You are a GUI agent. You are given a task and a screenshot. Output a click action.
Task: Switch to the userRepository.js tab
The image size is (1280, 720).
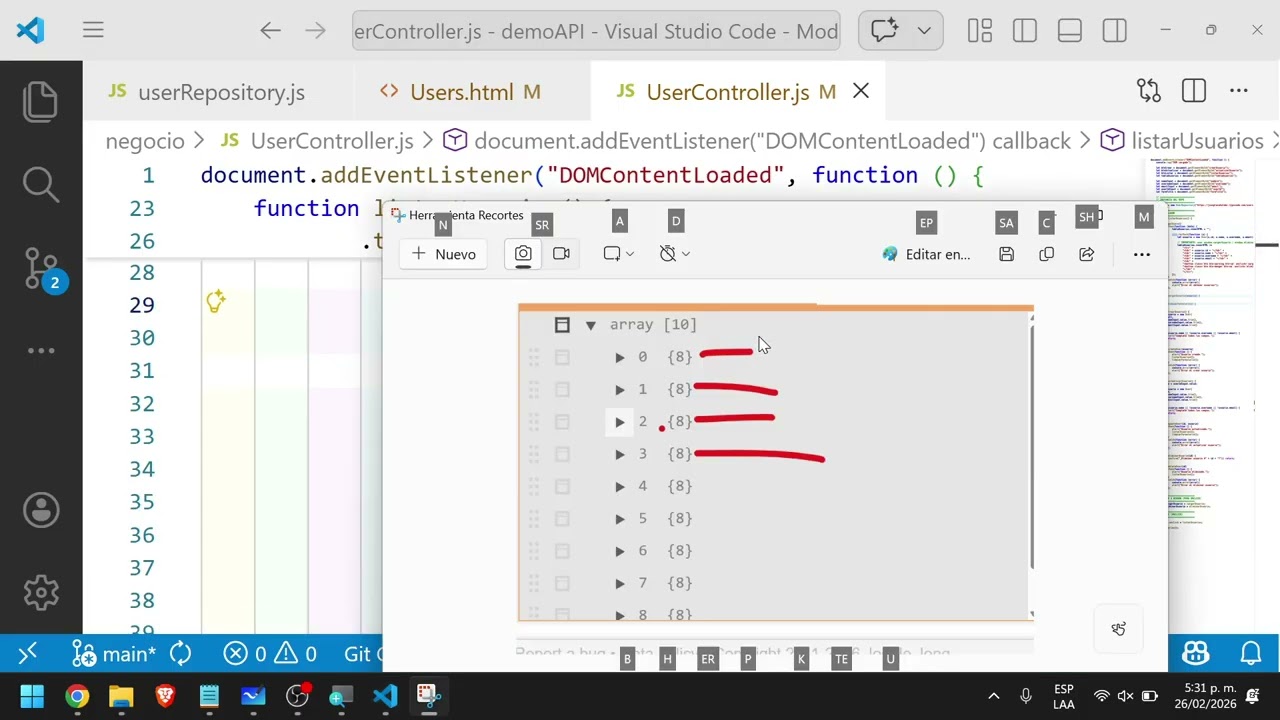point(220,92)
